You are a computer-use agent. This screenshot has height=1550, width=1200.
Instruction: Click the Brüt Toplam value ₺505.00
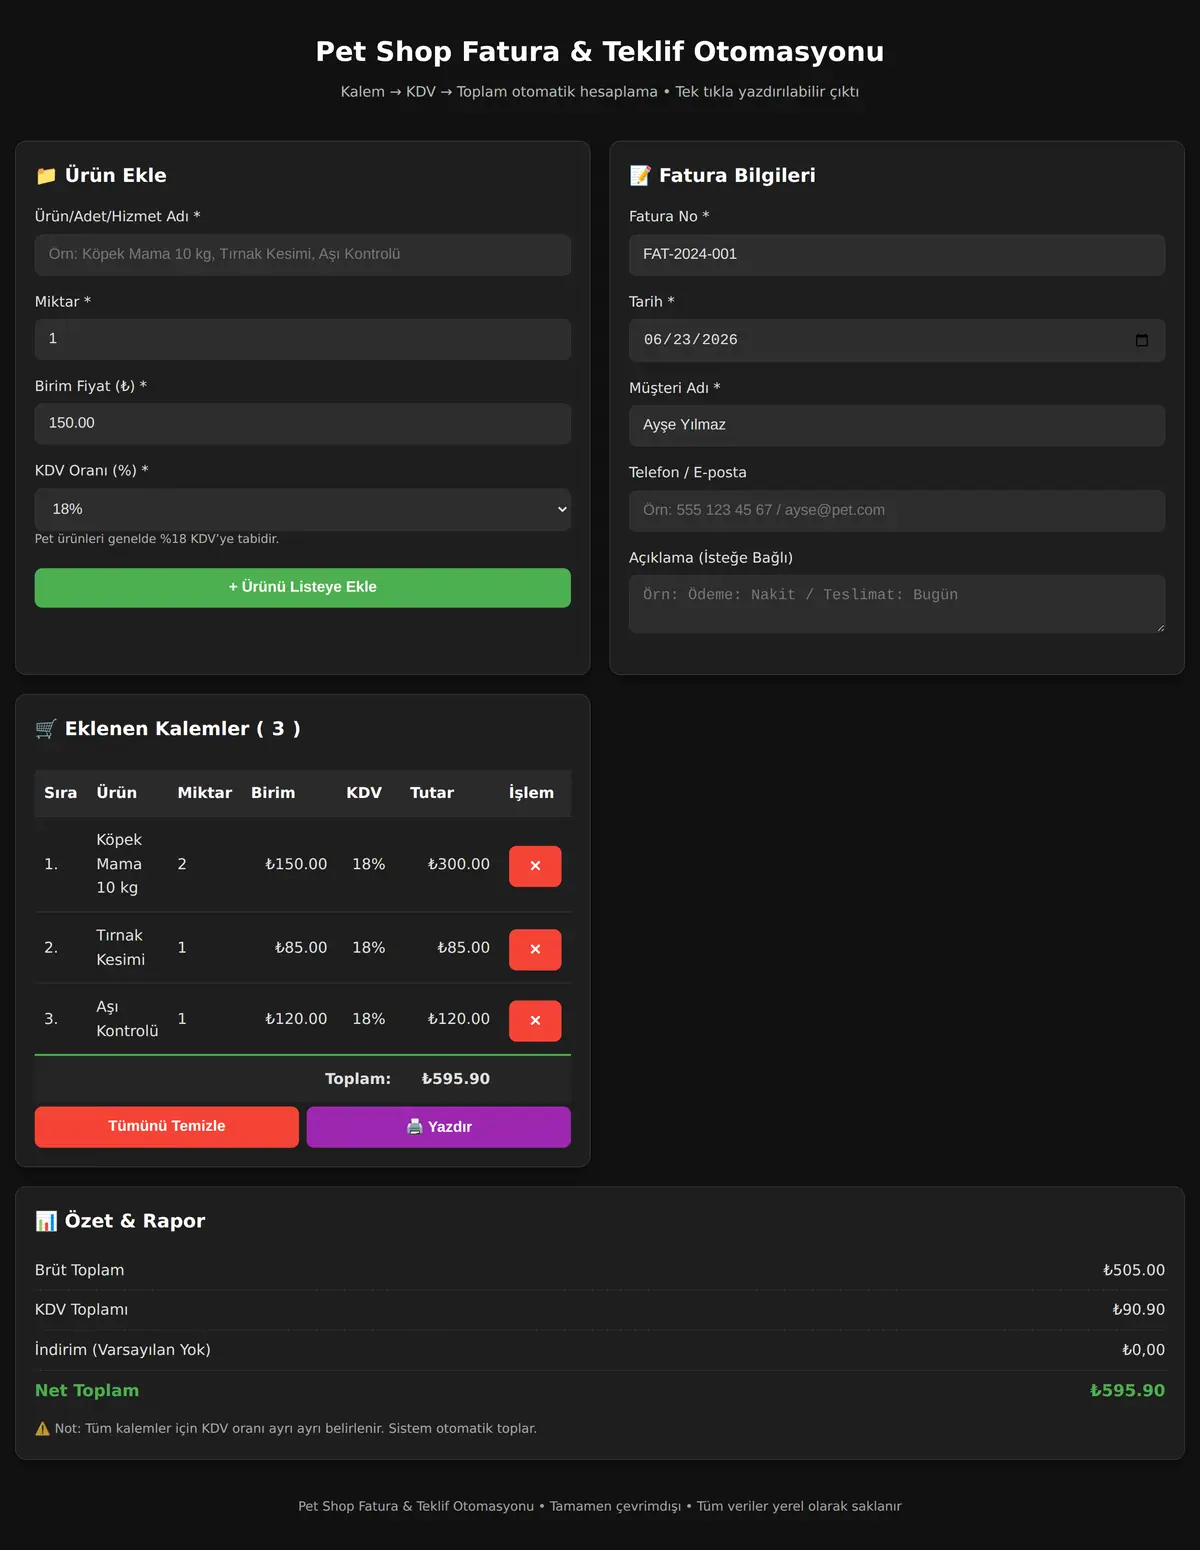pos(1134,1270)
